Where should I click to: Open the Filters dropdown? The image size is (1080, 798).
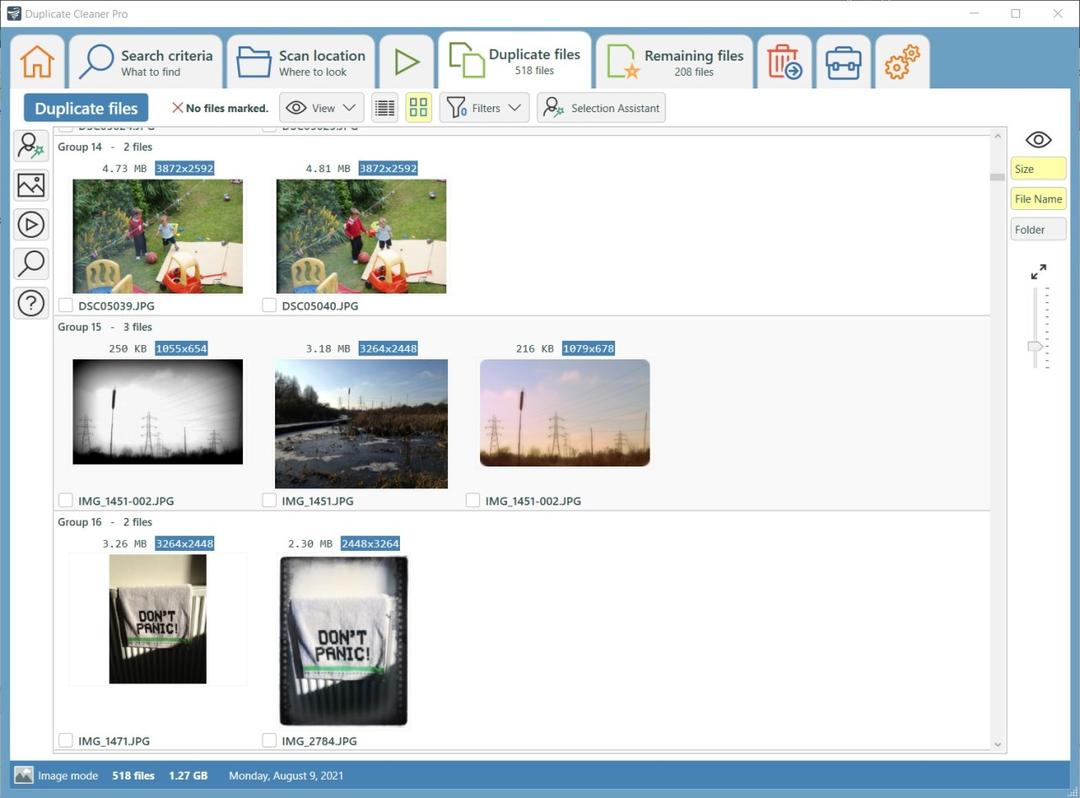(484, 108)
